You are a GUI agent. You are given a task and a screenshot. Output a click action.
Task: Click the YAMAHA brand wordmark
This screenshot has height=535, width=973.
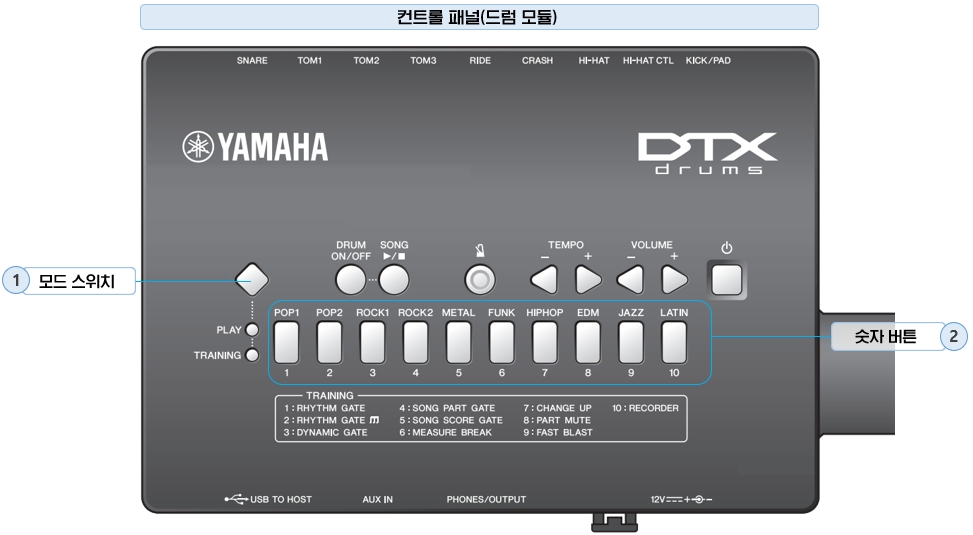coord(272,147)
